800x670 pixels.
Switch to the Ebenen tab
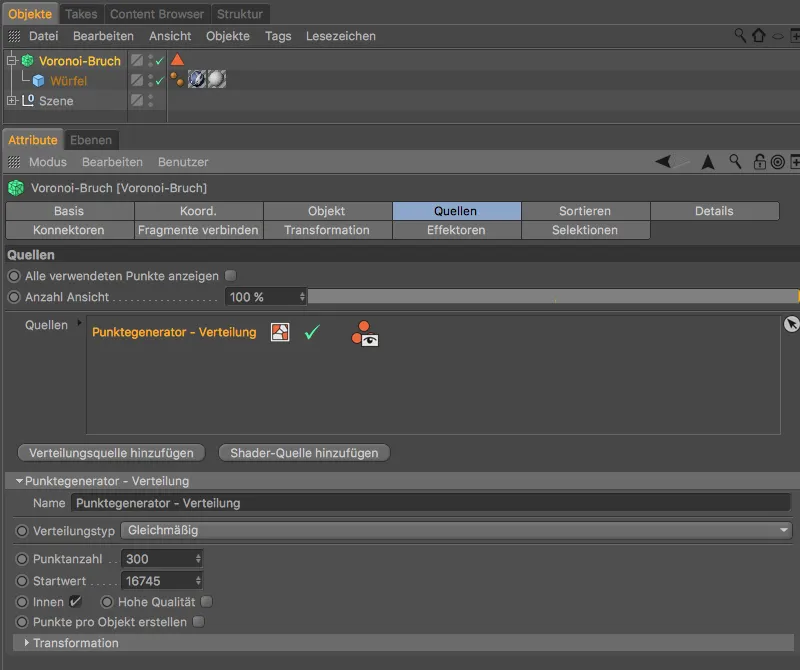pyautogui.click(x=91, y=140)
